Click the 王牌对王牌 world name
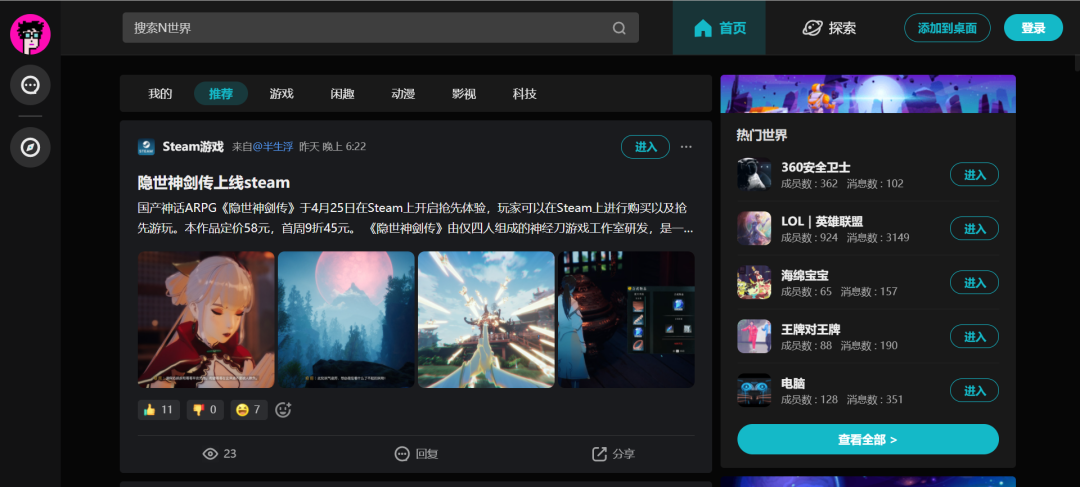Image resolution: width=1080 pixels, height=487 pixels. (811, 329)
